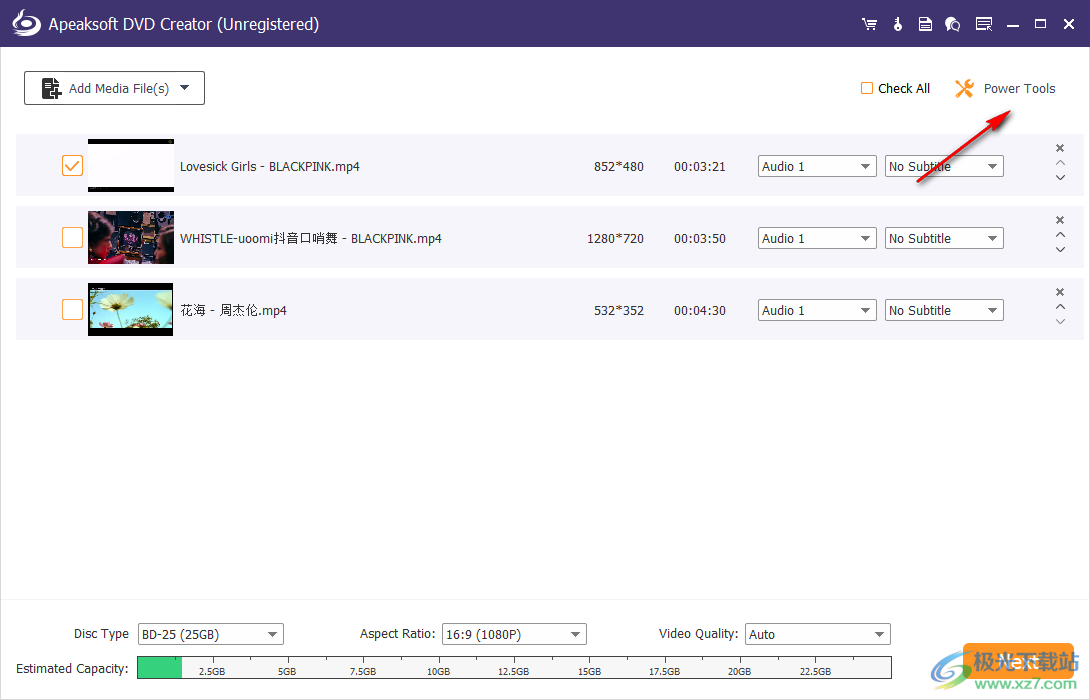The width and height of the screenshot is (1090, 700).
Task: Click the 00:03:50 duration value
Action: [x=699, y=238]
